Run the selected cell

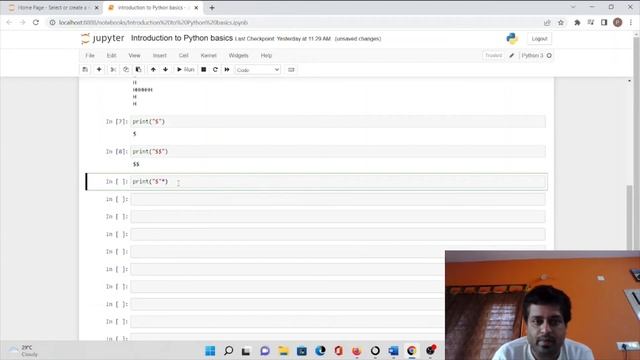click(x=185, y=70)
